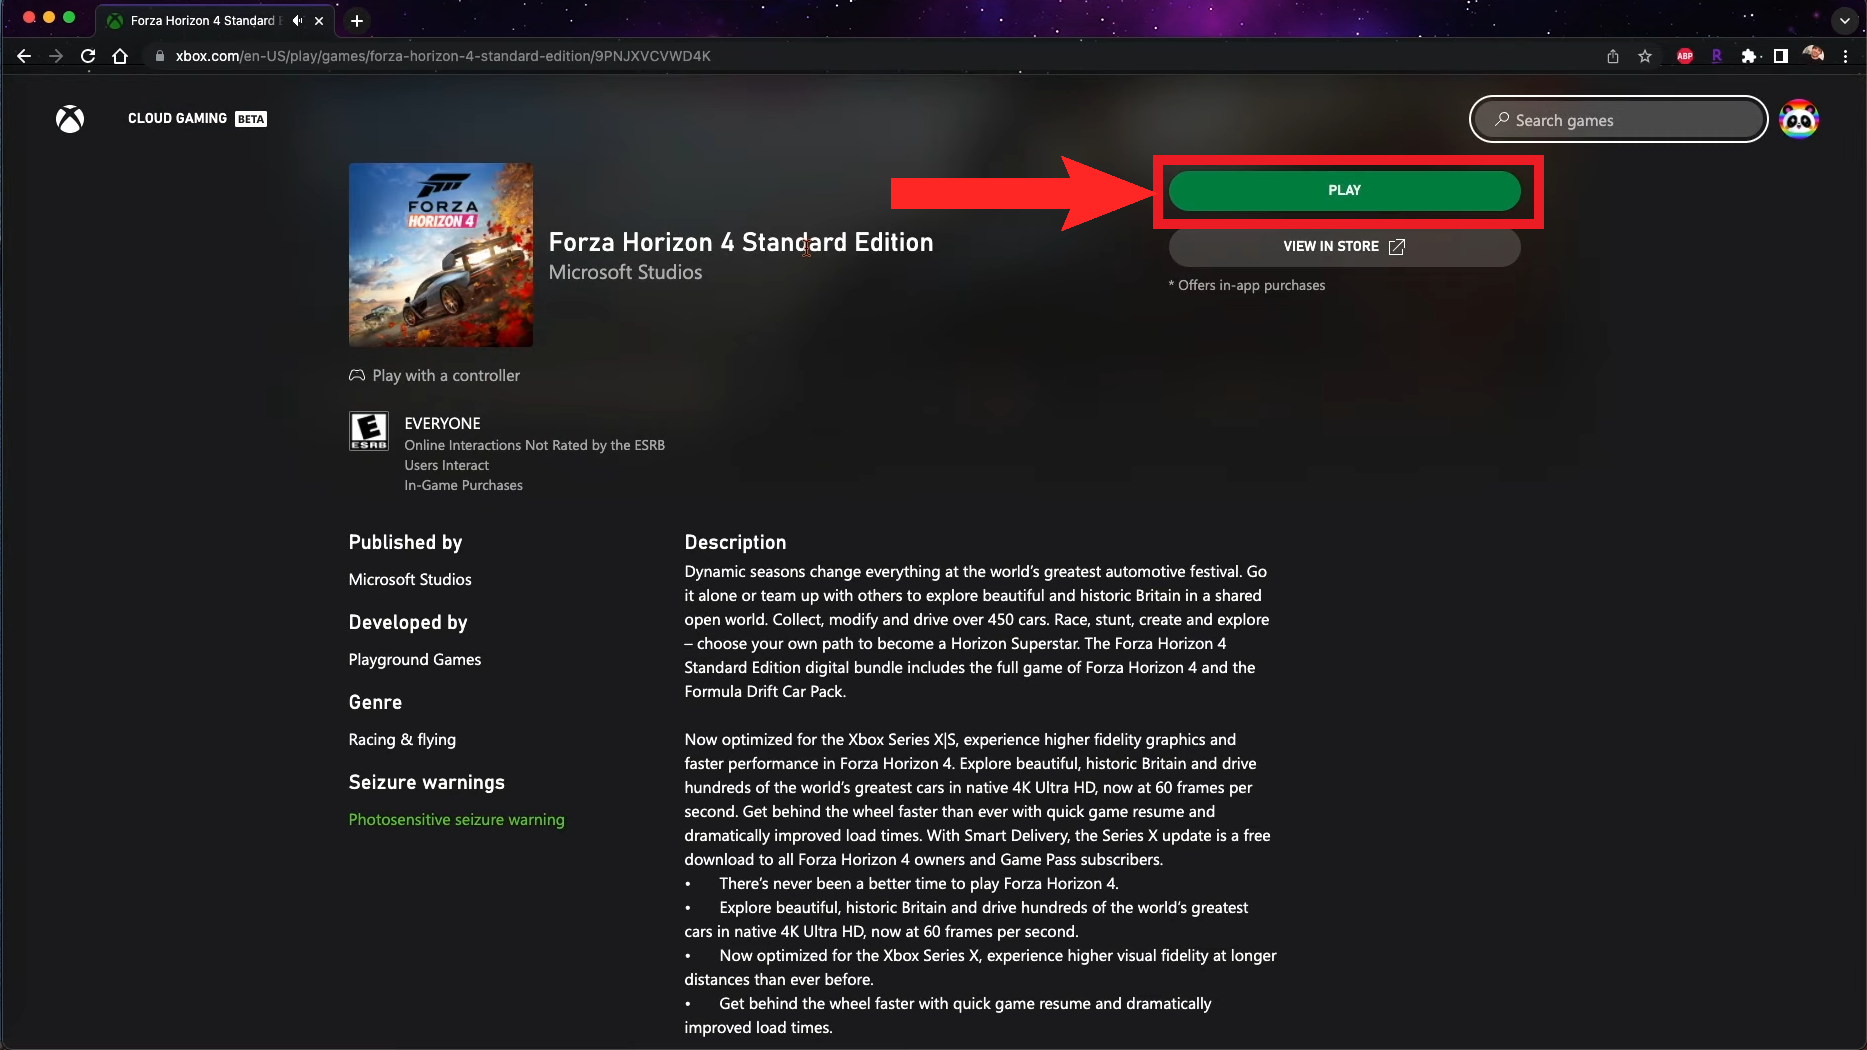Click the VIEW IN STORE button
1867x1050 pixels.
click(x=1344, y=246)
